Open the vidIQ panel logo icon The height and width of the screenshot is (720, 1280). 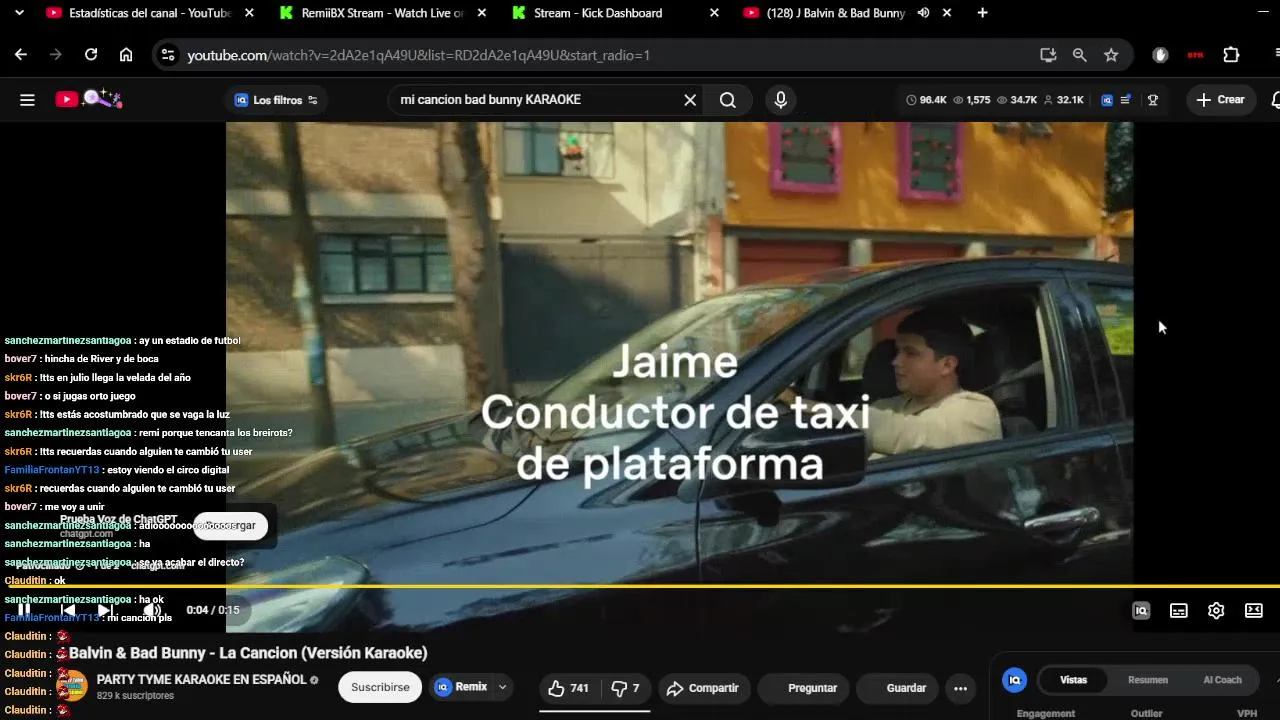(1014, 680)
